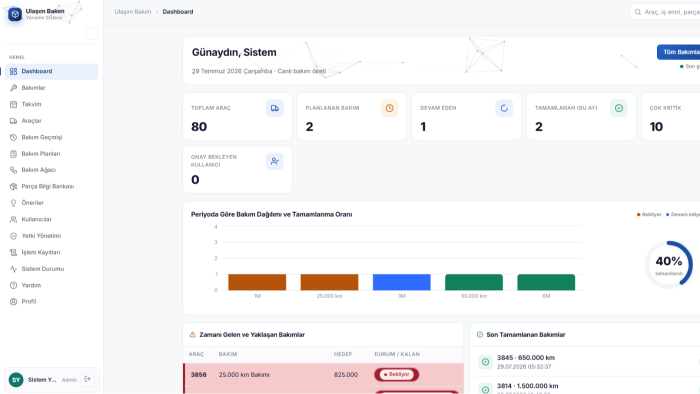700x394 pixels.
Task: Click the Bakım Geçmişi history icon
Action: 13,137
